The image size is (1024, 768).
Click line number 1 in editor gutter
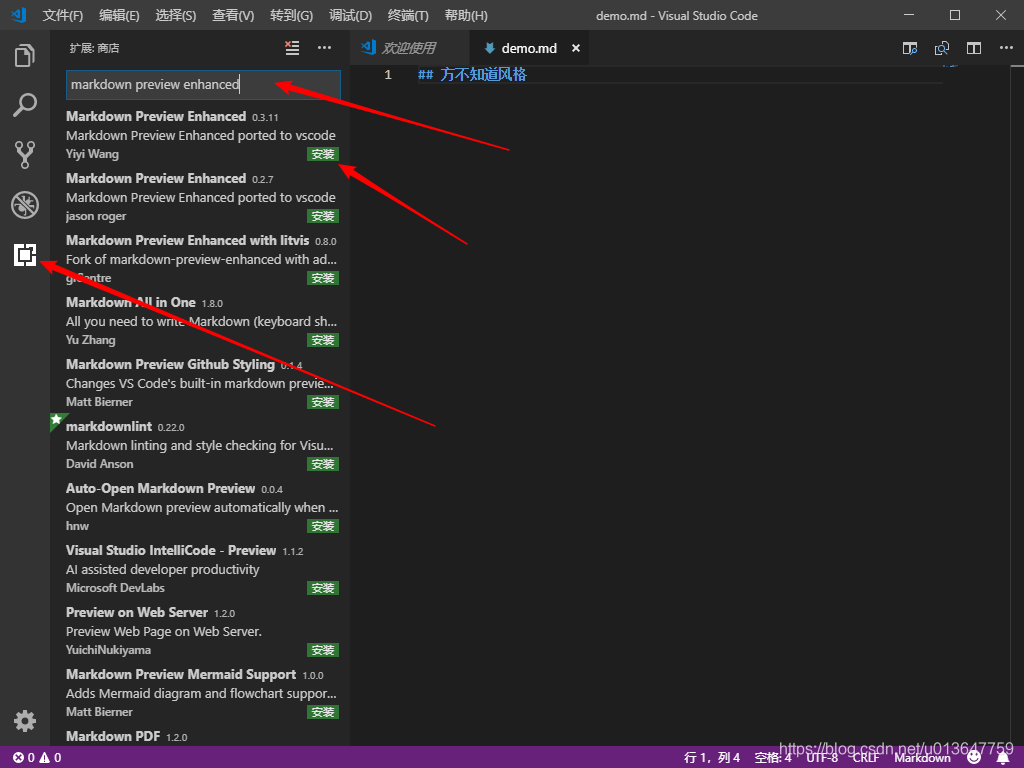coord(388,74)
